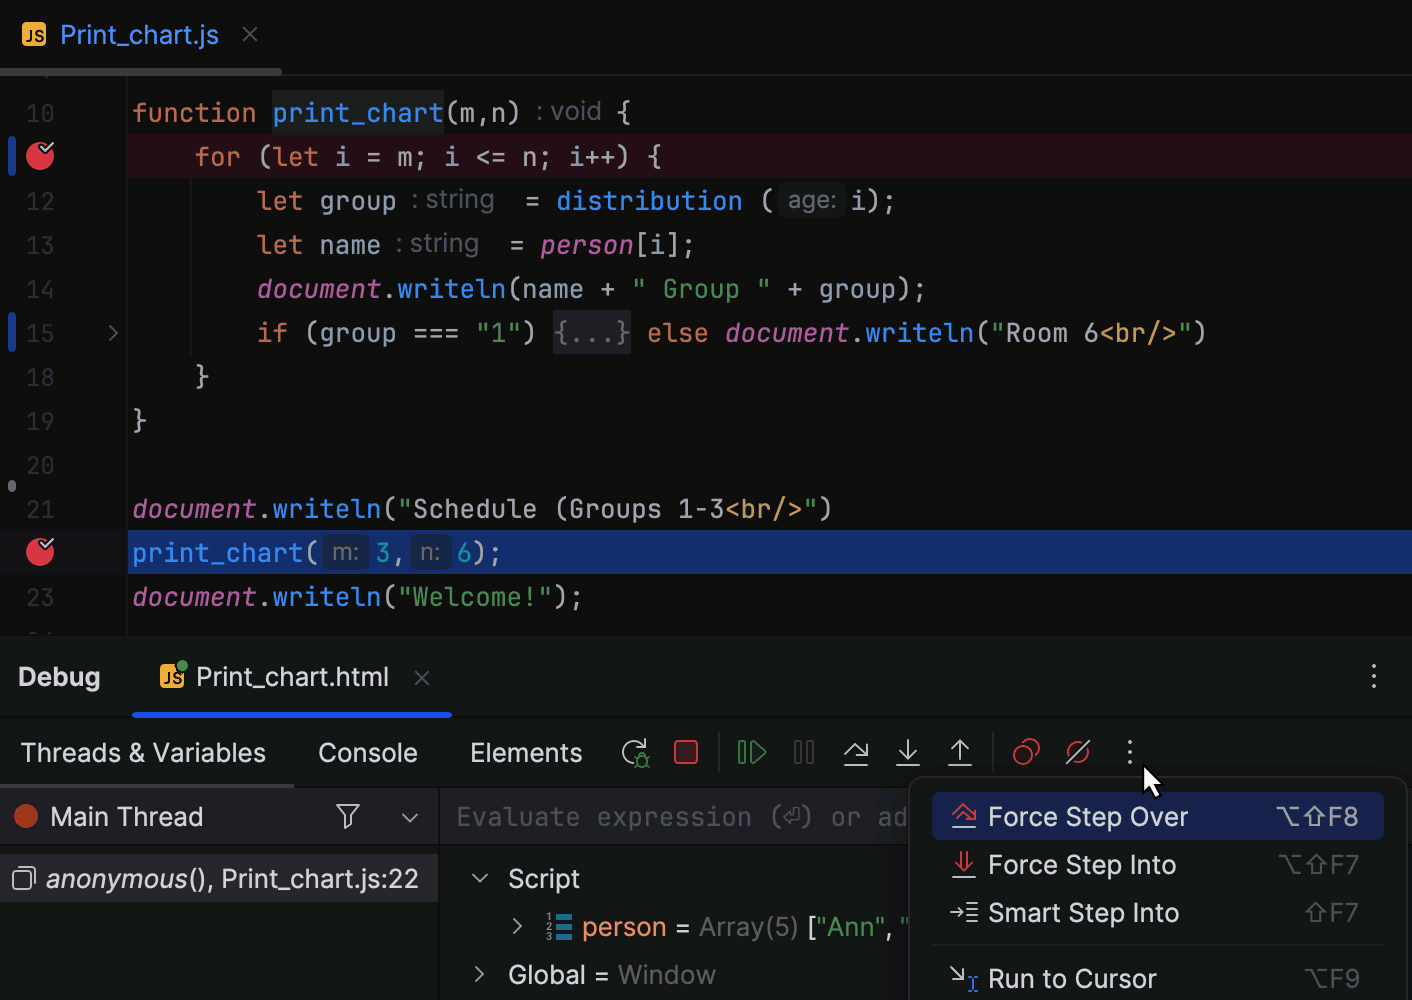Click the Step Out icon
Viewport: 1412px width, 1000px height.
coord(960,752)
